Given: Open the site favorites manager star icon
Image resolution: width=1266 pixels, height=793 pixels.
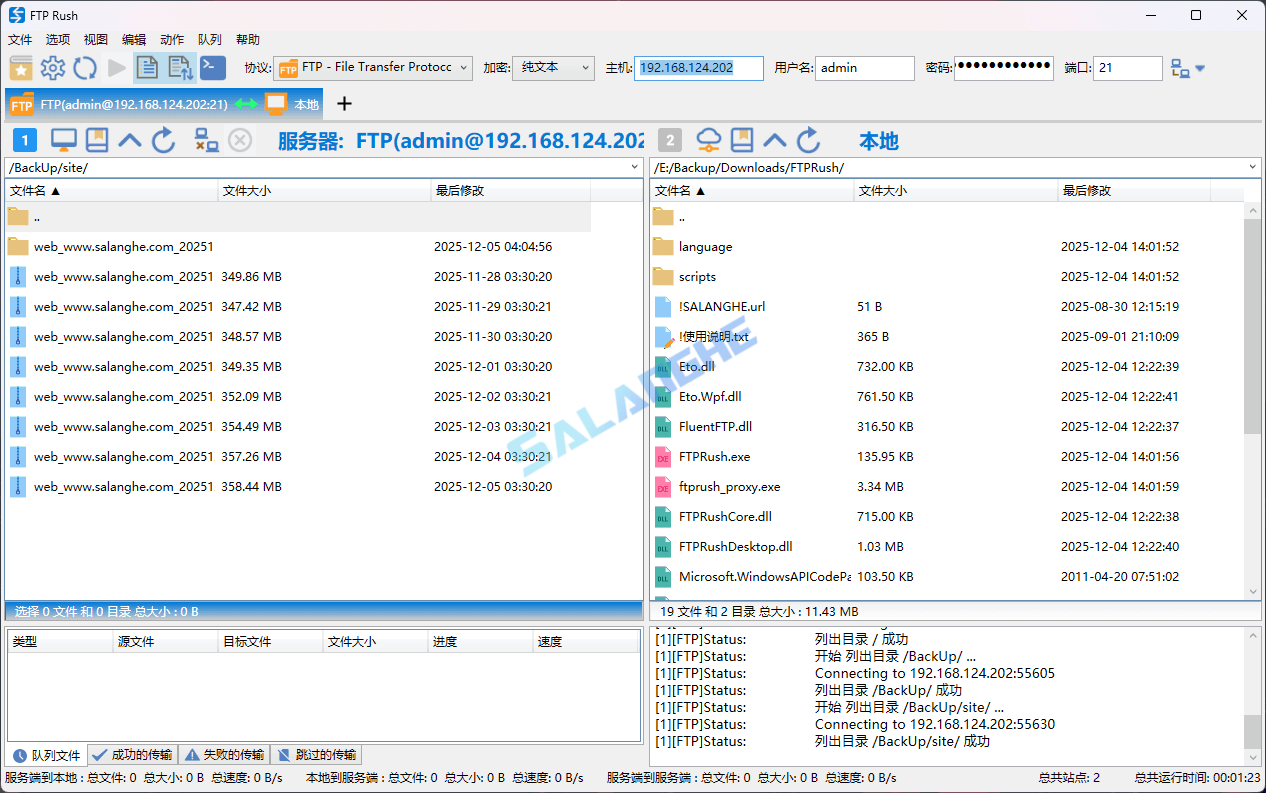Looking at the screenshot, I should point(21,69).
